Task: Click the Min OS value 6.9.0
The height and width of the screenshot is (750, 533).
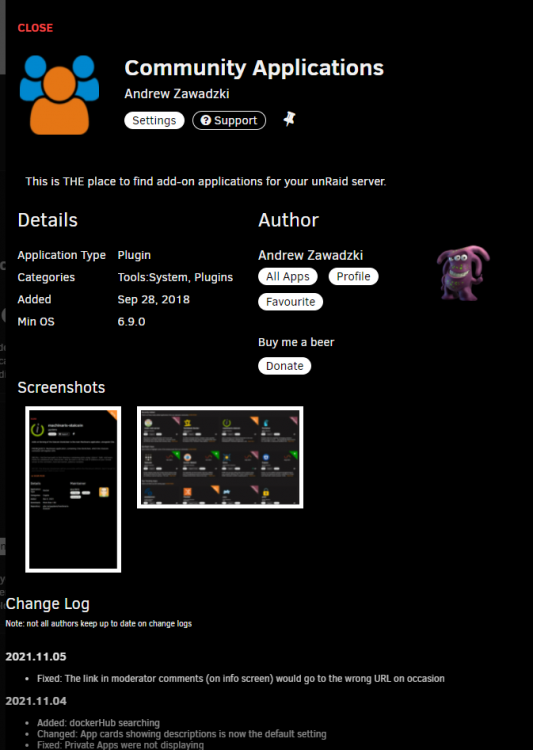Action: (131, 321)
